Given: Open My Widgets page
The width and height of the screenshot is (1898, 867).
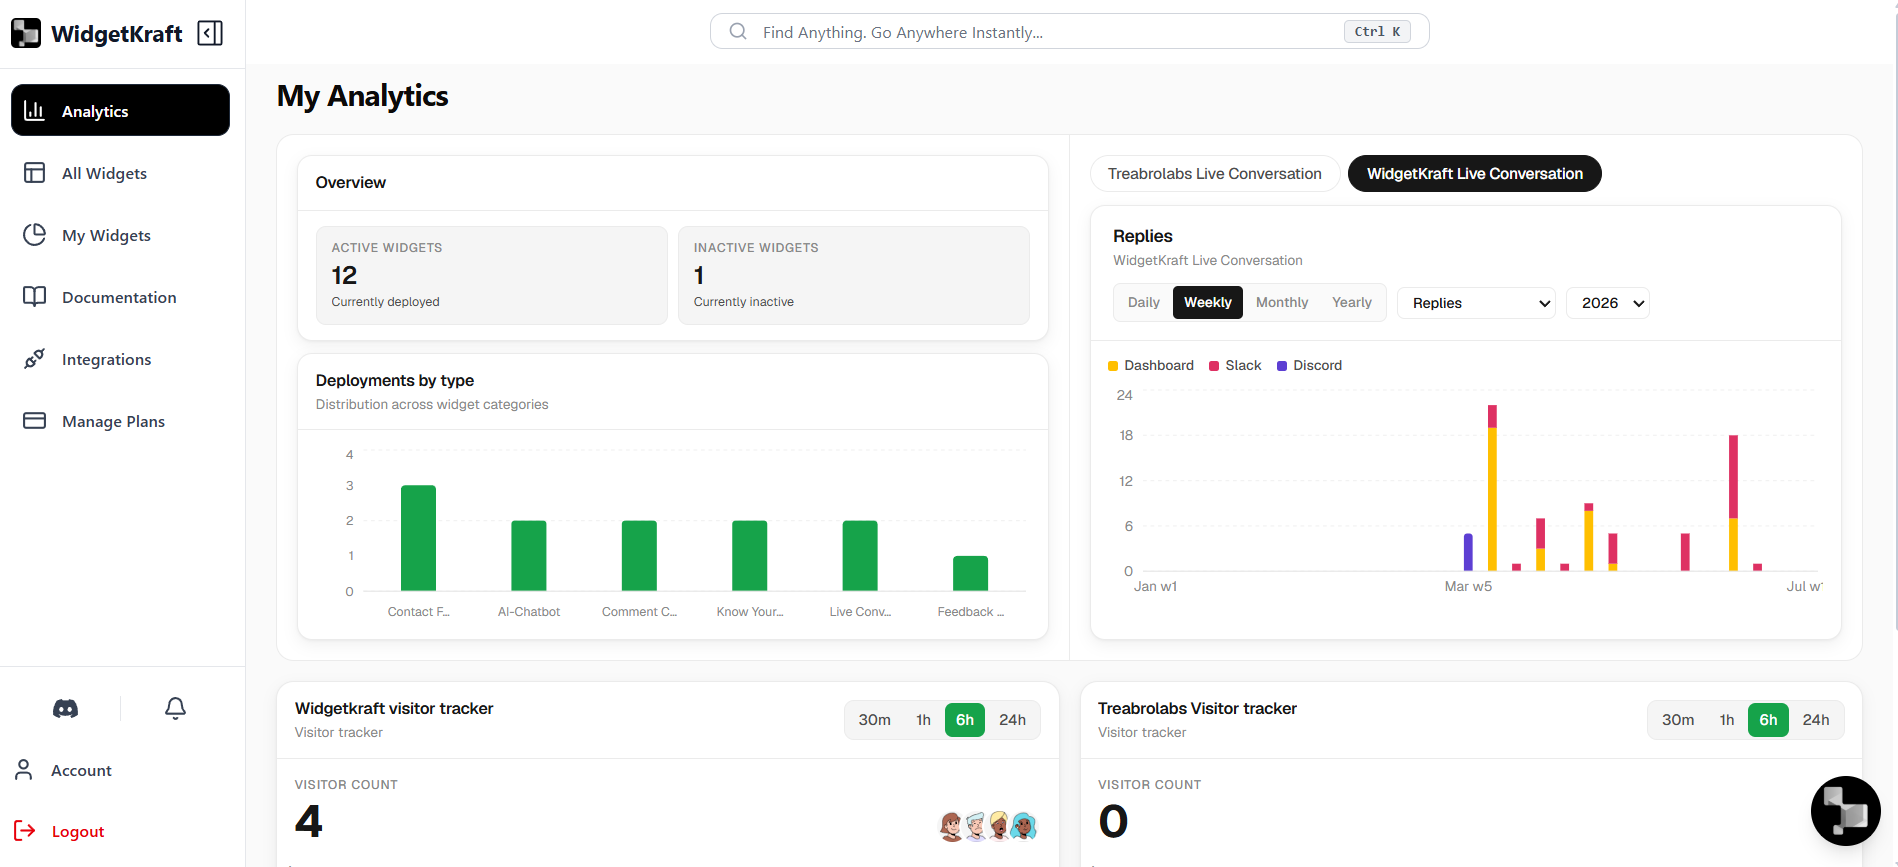Looking at the screenshot, I should [120, 235].
